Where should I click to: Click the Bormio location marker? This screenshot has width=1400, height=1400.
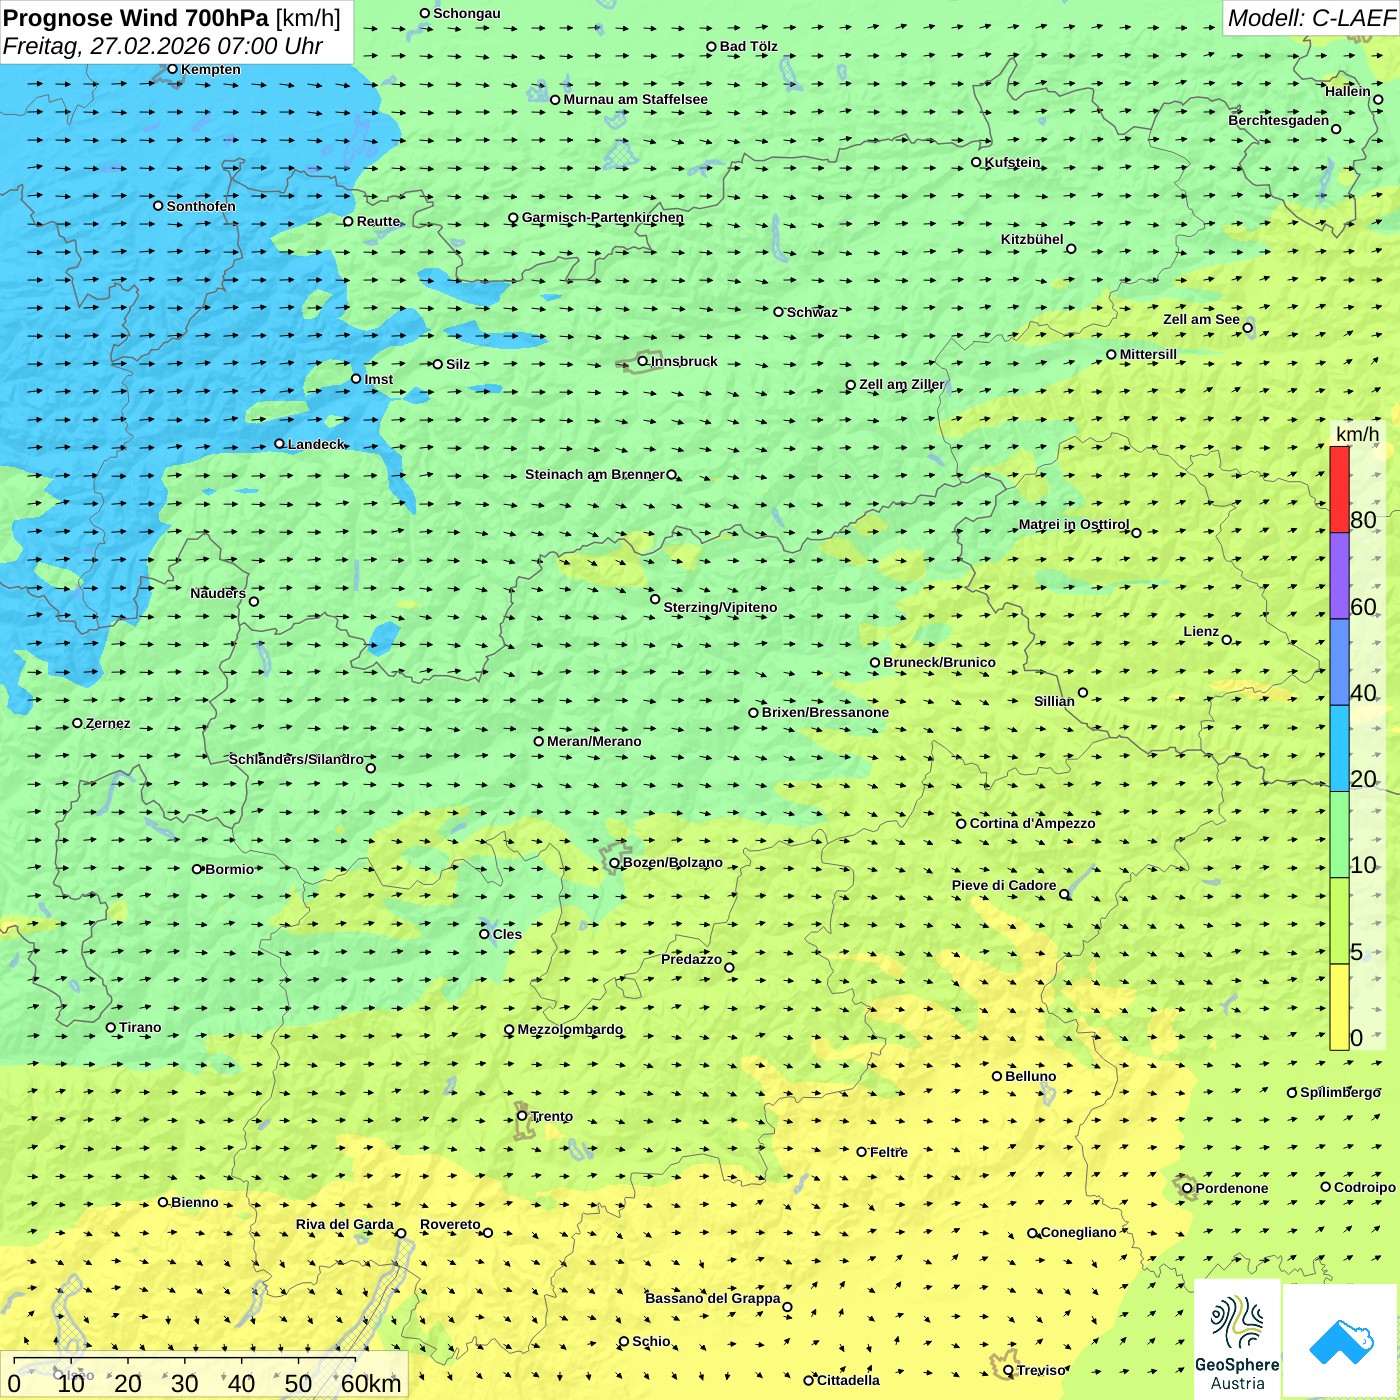pyautogui.click(x=197, y=869)
